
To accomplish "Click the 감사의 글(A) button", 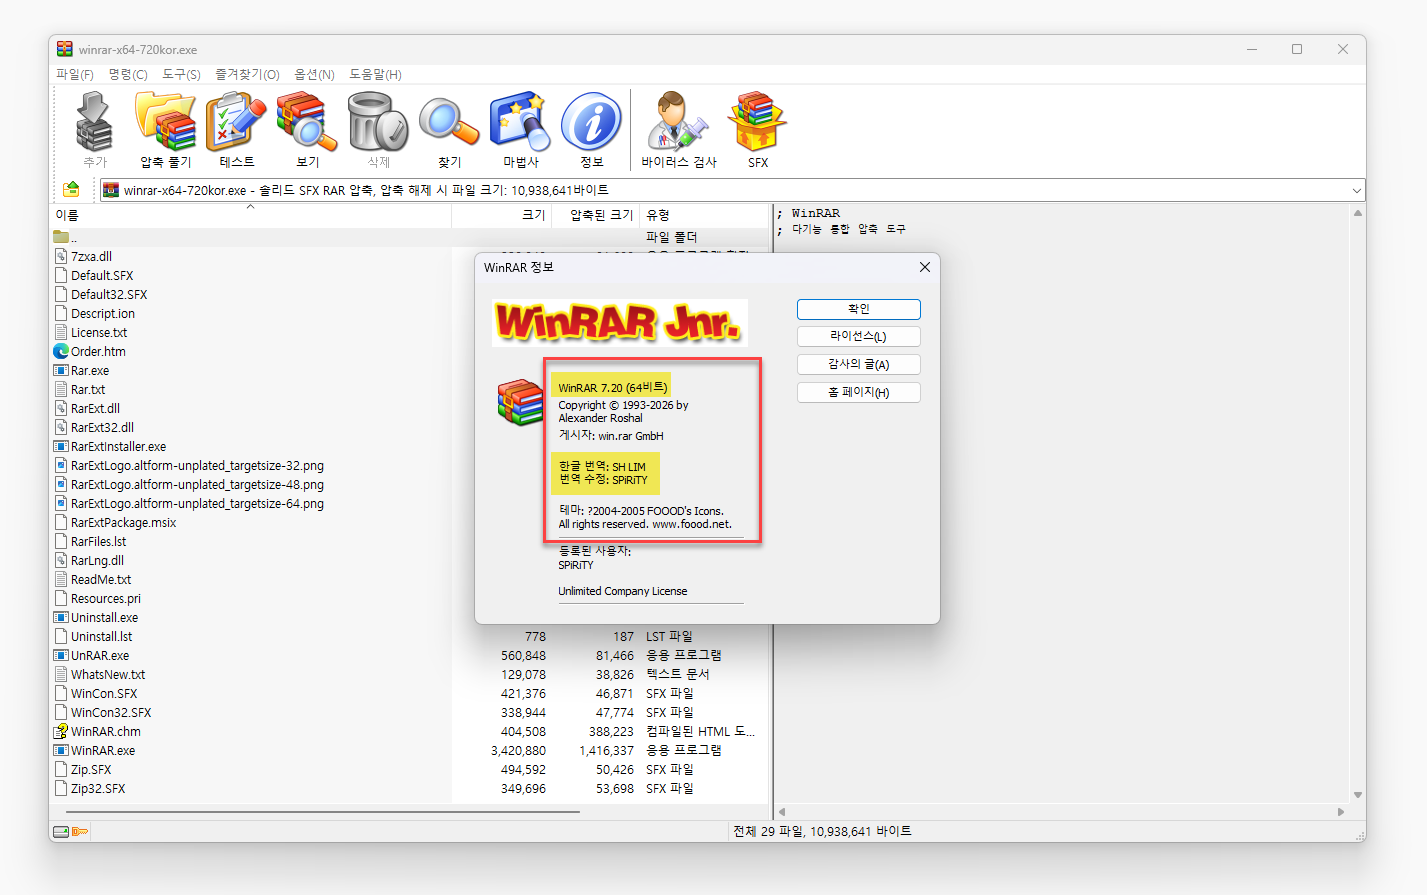I will (x=858, y=364).
